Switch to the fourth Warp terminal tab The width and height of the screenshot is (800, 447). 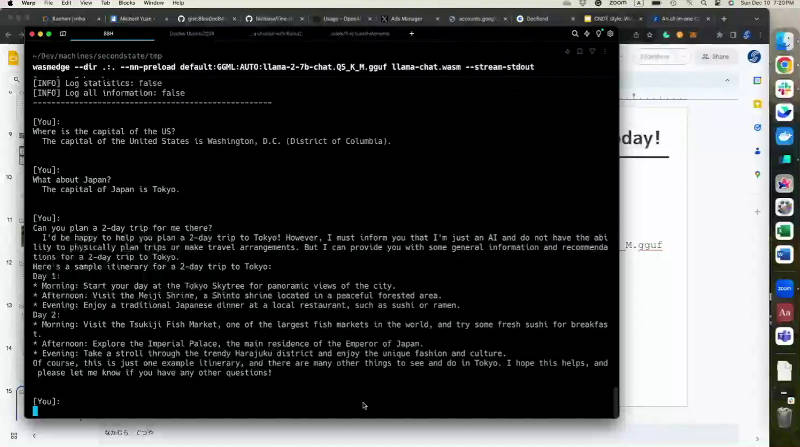(x=360, y=34)
